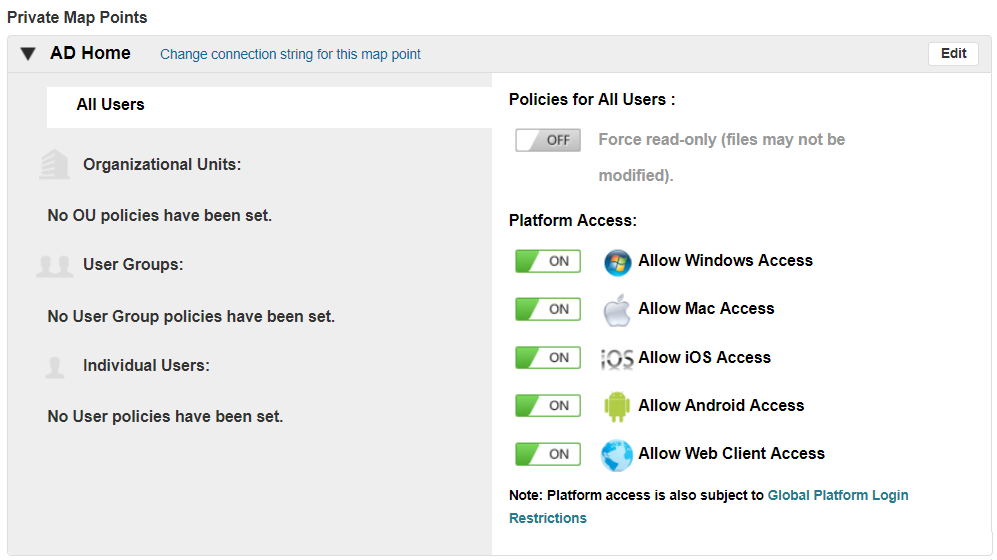
Task: Toggle Allow Android Access off
Action: click(548, 405)
